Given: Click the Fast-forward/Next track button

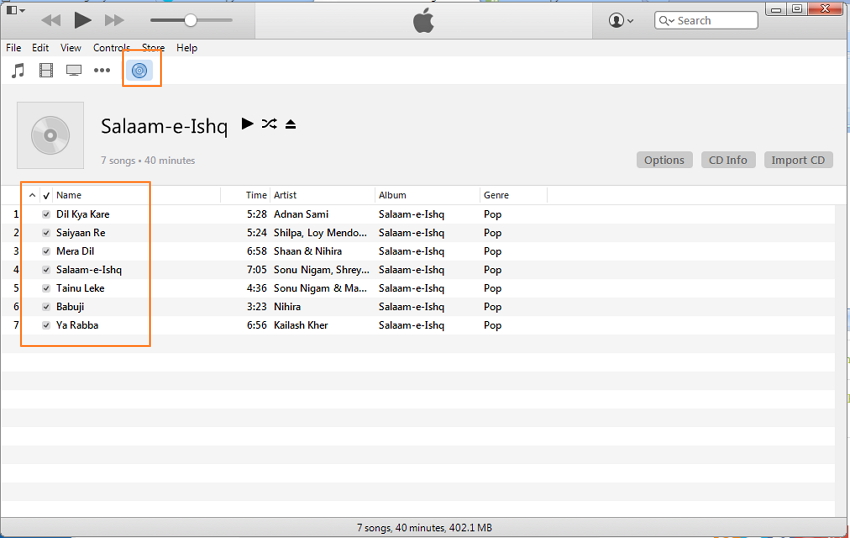Looking at the screenshot, I should 114,20.
